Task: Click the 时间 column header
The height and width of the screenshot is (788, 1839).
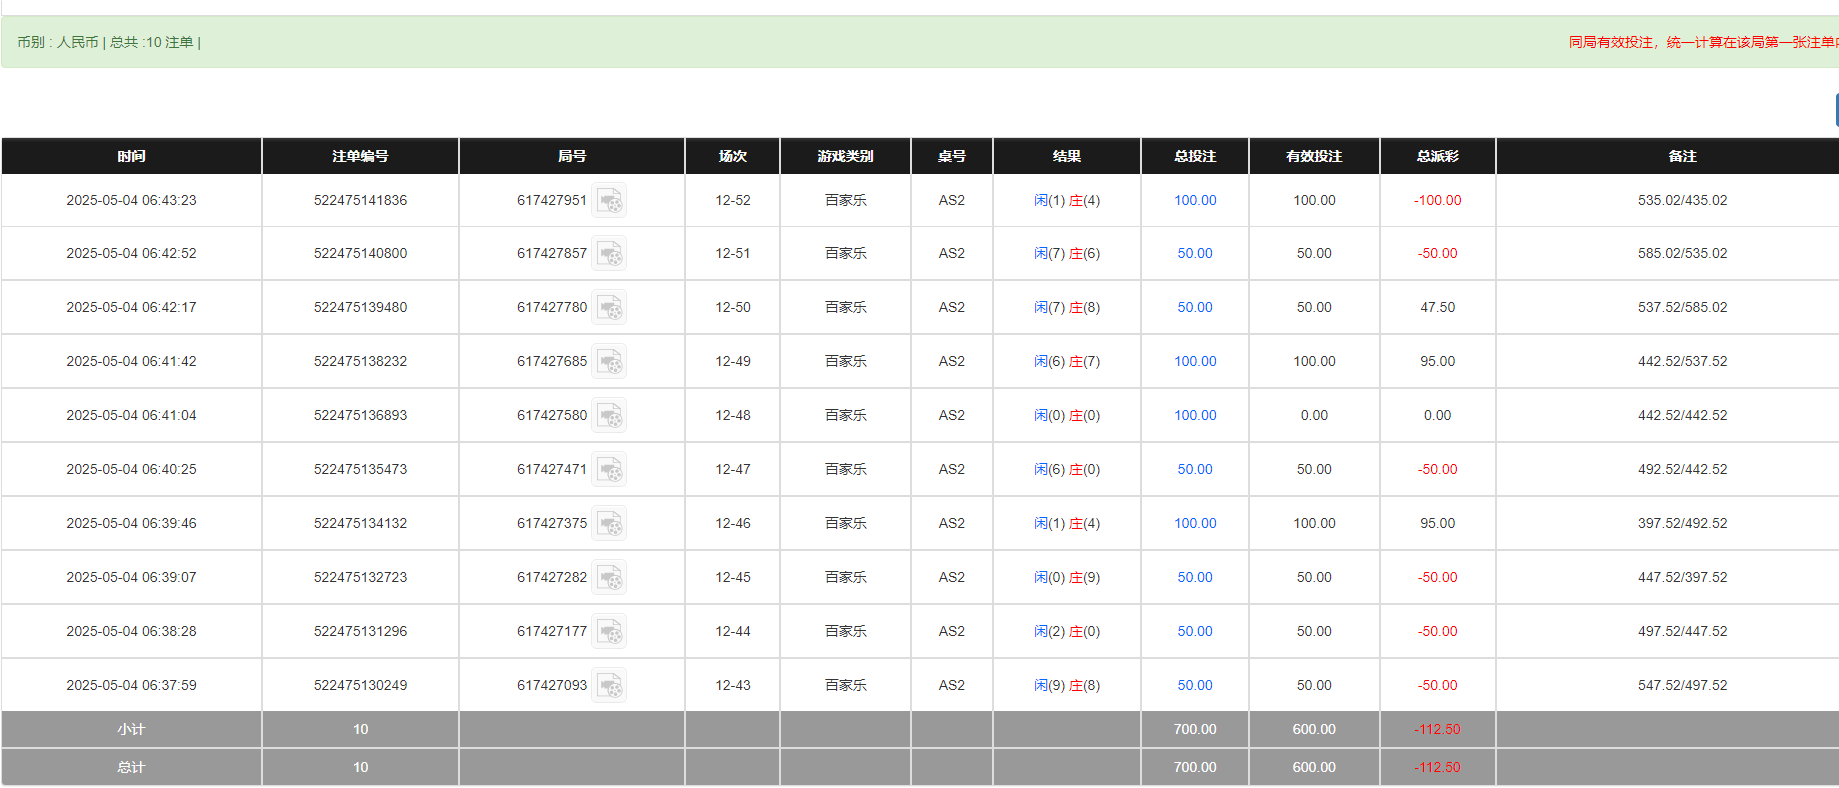Action: [131, 157]
